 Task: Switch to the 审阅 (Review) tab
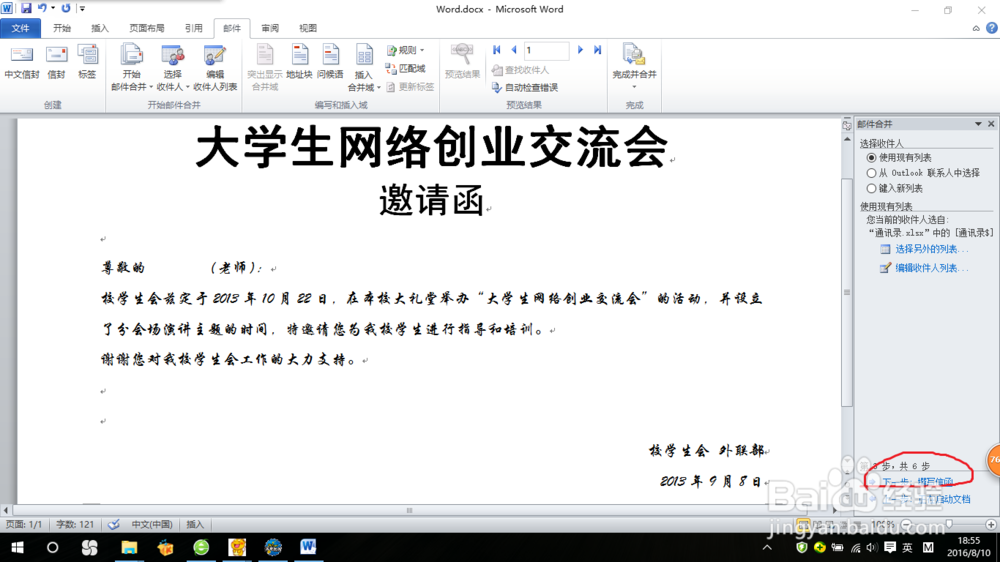click(x=270, y=28)
